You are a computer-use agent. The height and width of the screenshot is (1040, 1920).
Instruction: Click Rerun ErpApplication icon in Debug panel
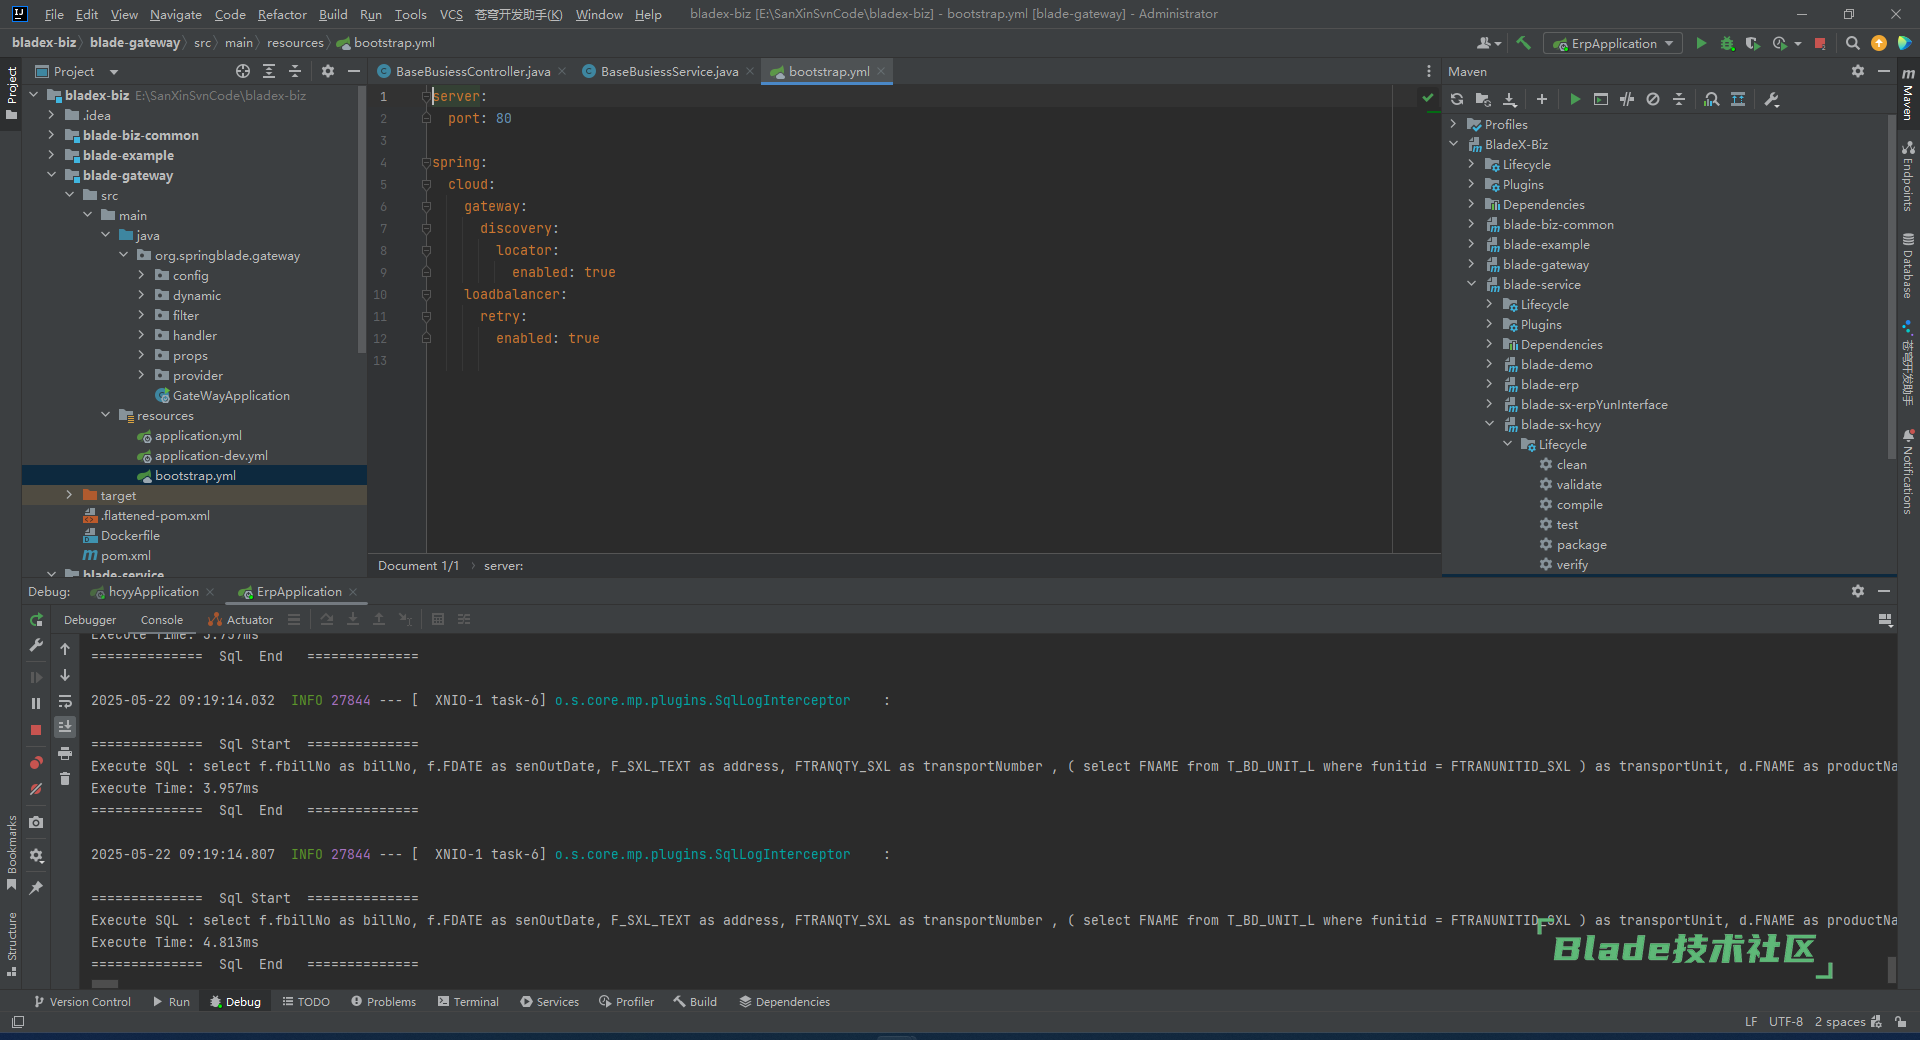pos(36,620)
